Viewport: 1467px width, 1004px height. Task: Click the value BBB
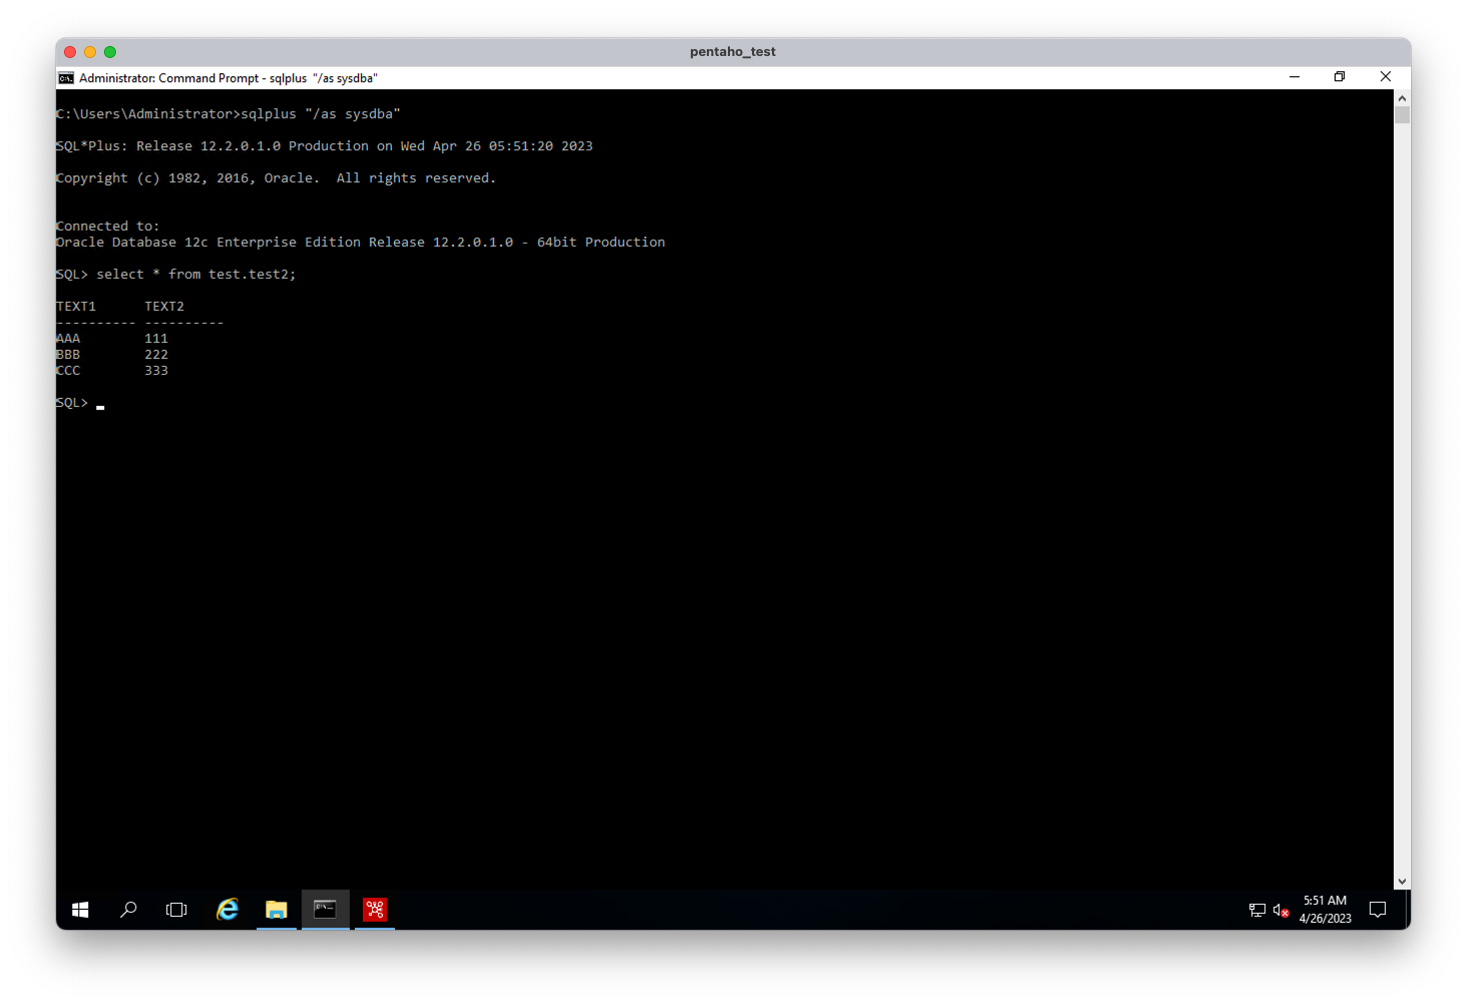coord(68,354)
